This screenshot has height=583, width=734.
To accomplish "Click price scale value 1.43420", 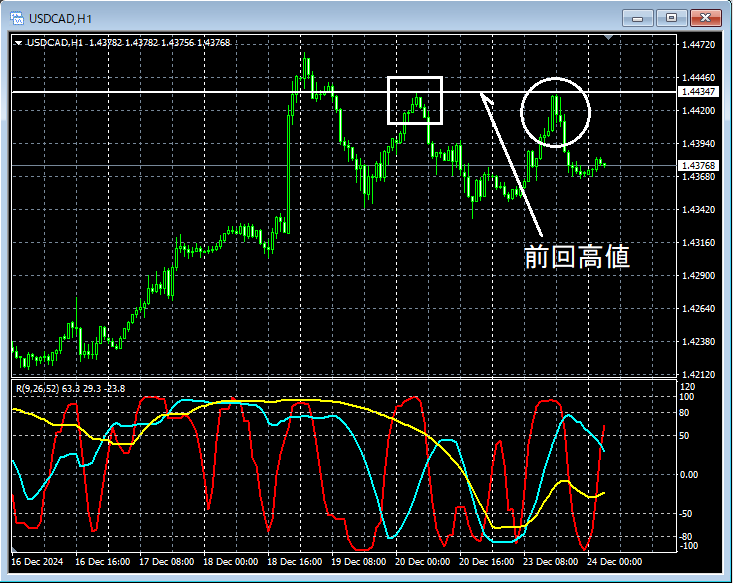I will pos(698,209).
